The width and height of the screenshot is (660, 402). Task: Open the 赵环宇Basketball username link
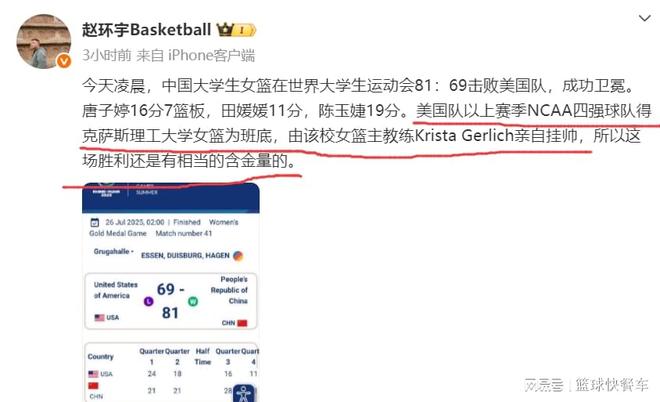pyautogui.click(x=146, y=30)
